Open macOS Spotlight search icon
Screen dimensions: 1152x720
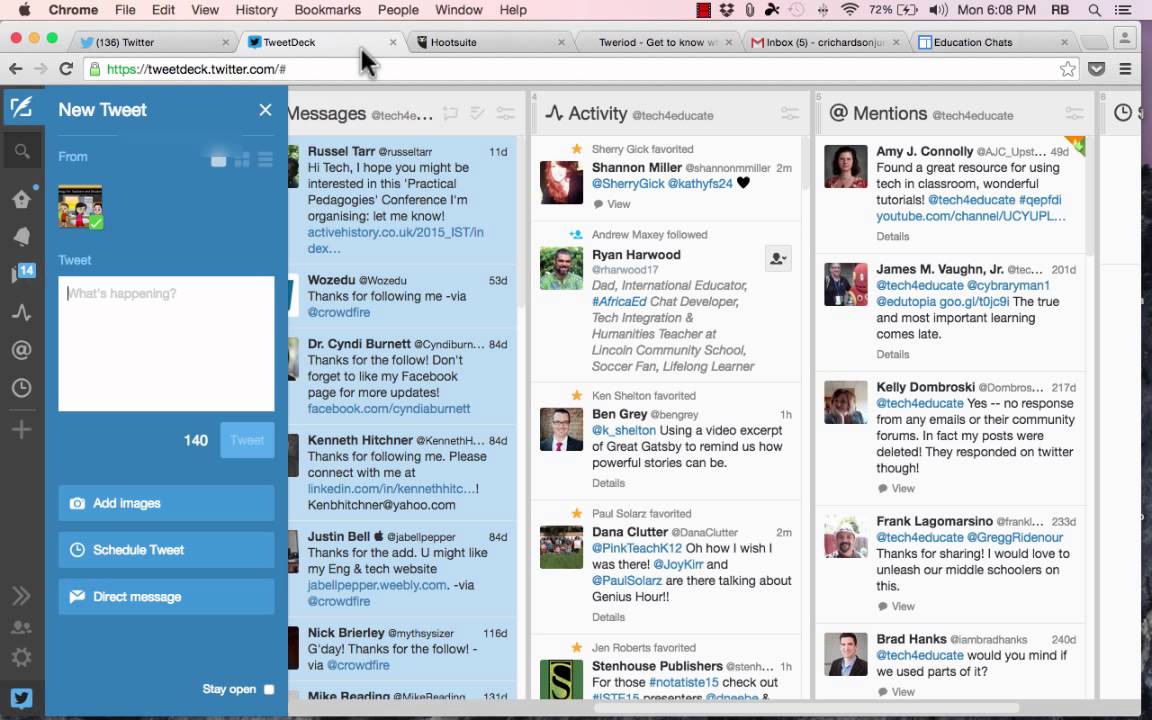click(x=1095, y=10)
